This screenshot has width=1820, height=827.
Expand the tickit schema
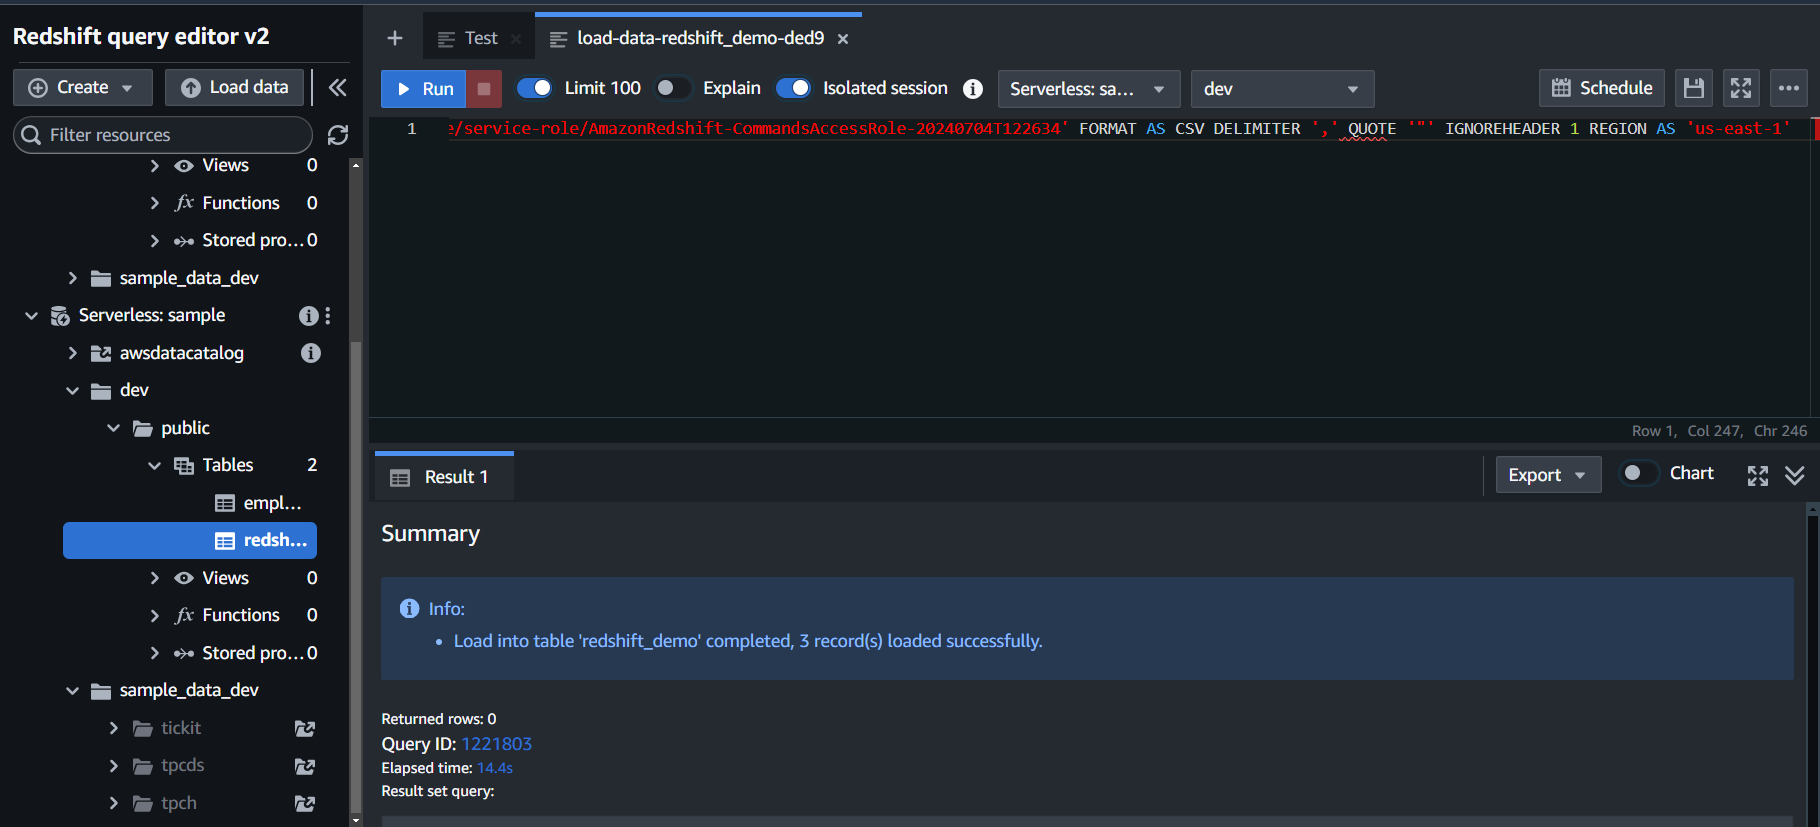coord(113,728)
